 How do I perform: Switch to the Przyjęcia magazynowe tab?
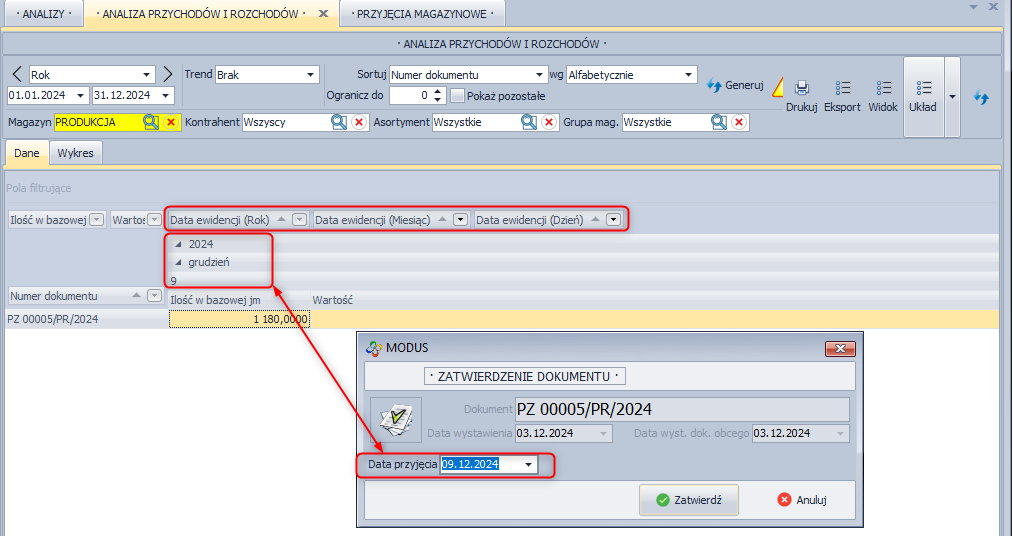422,14
